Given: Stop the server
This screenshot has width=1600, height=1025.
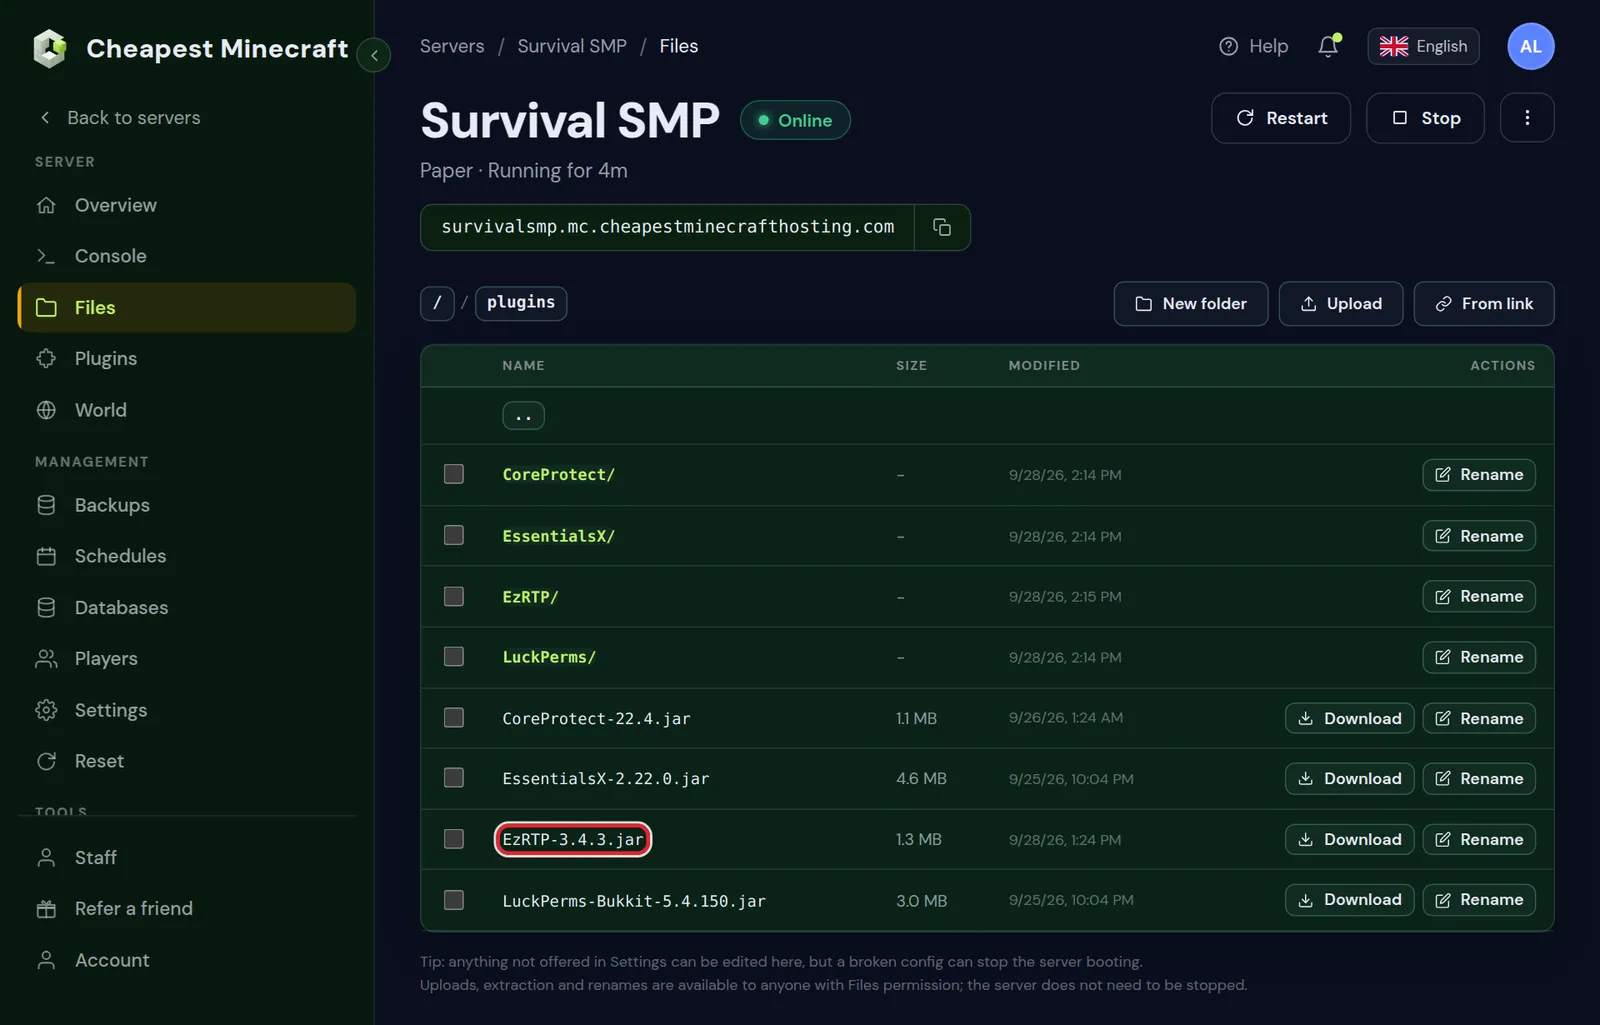Looking at the screenshot, I should click(x=1425, y=118).
